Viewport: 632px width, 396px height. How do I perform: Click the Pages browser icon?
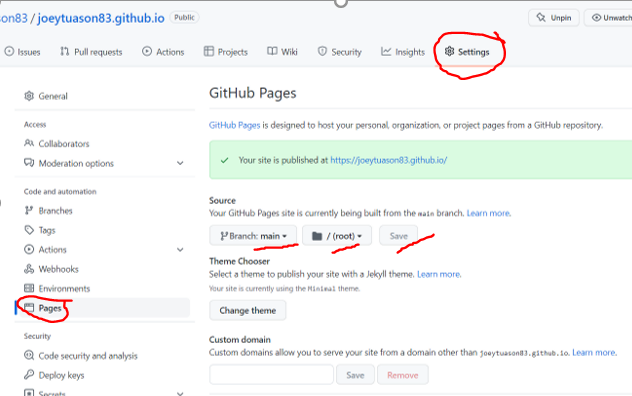click(29, 308)
